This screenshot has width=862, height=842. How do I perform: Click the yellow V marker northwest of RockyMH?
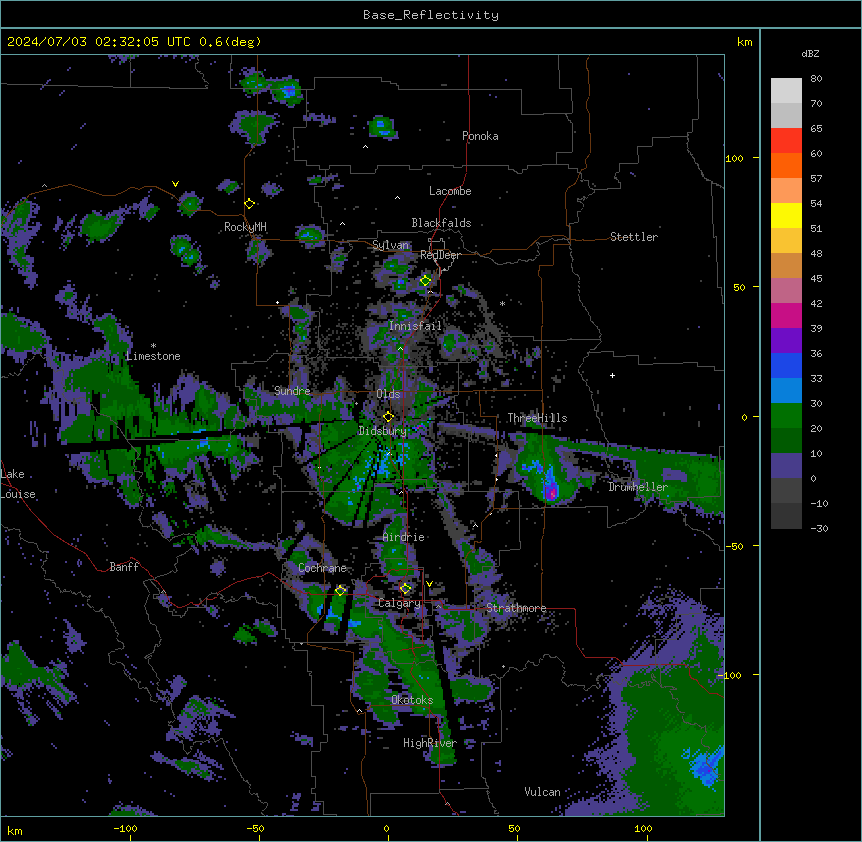[x=175, y=184]
